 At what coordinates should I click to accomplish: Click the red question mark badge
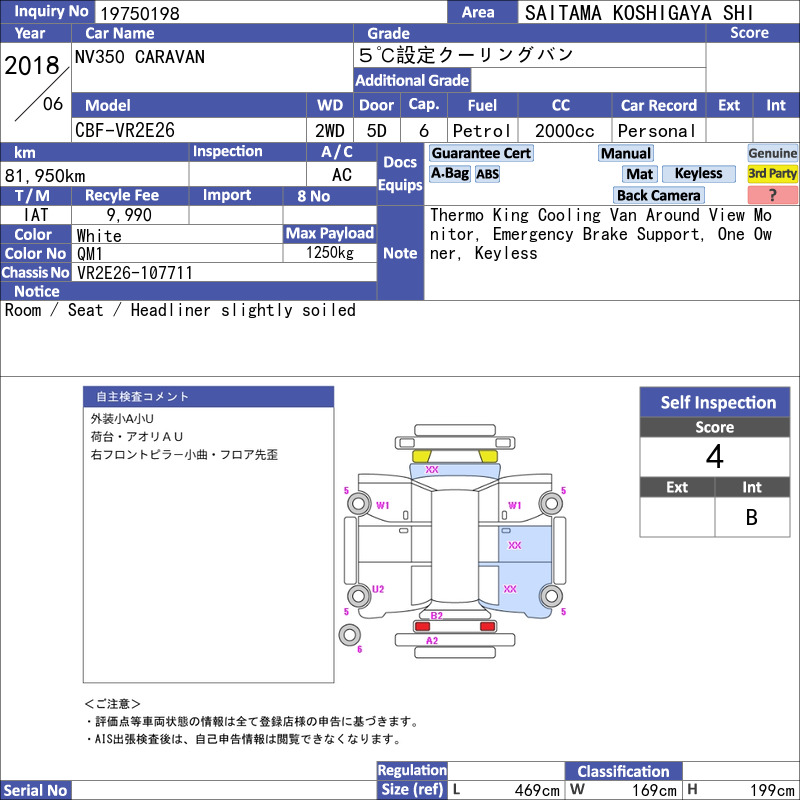pyautogui.click(x=772, y=195)
